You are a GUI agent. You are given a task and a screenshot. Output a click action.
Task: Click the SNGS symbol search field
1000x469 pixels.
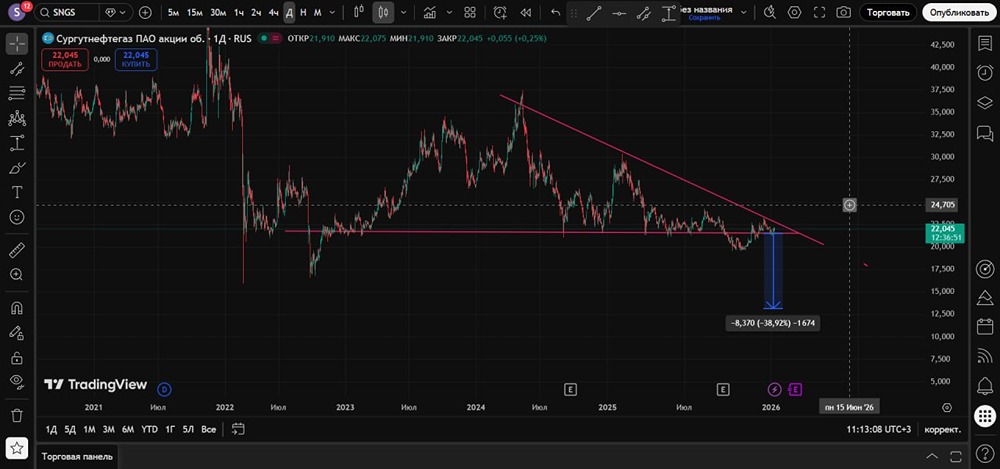[x=67, y=12]
